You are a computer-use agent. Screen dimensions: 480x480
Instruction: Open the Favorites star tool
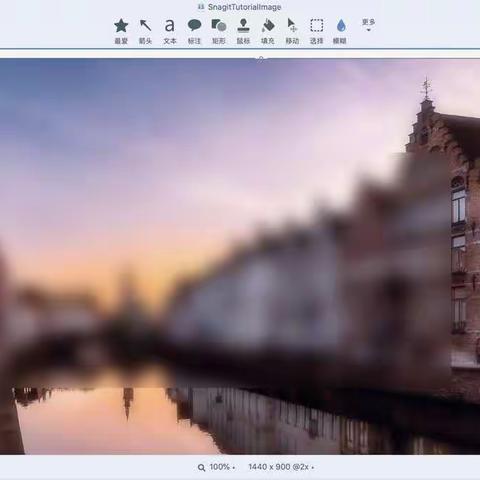point(121,31)
